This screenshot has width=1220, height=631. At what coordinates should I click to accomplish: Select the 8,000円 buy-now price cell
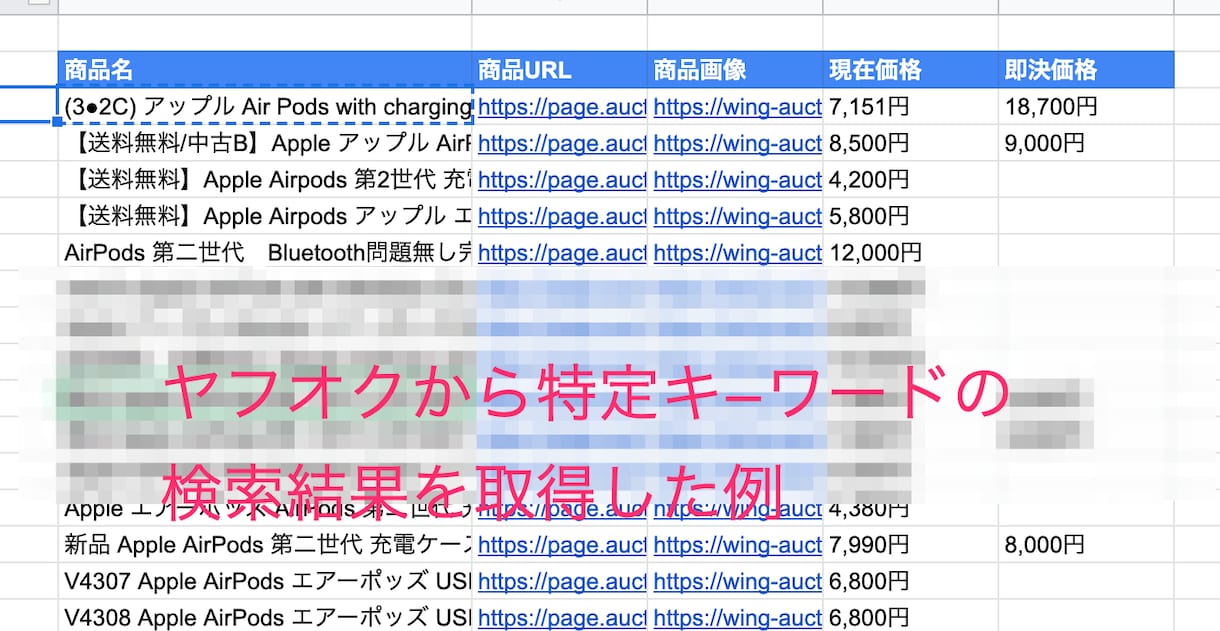coord(1086,545)
